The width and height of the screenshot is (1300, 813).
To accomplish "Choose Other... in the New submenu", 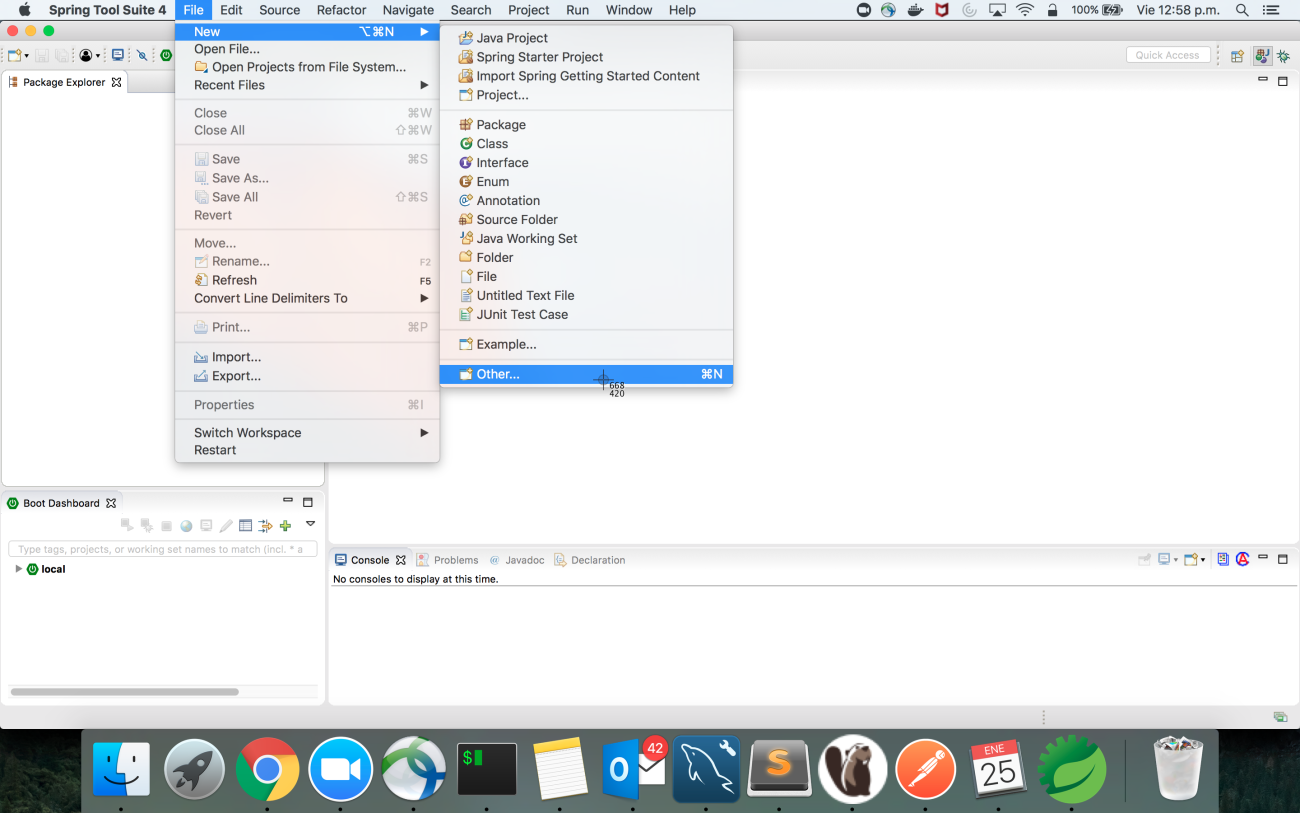I will (x=498, y=374).
